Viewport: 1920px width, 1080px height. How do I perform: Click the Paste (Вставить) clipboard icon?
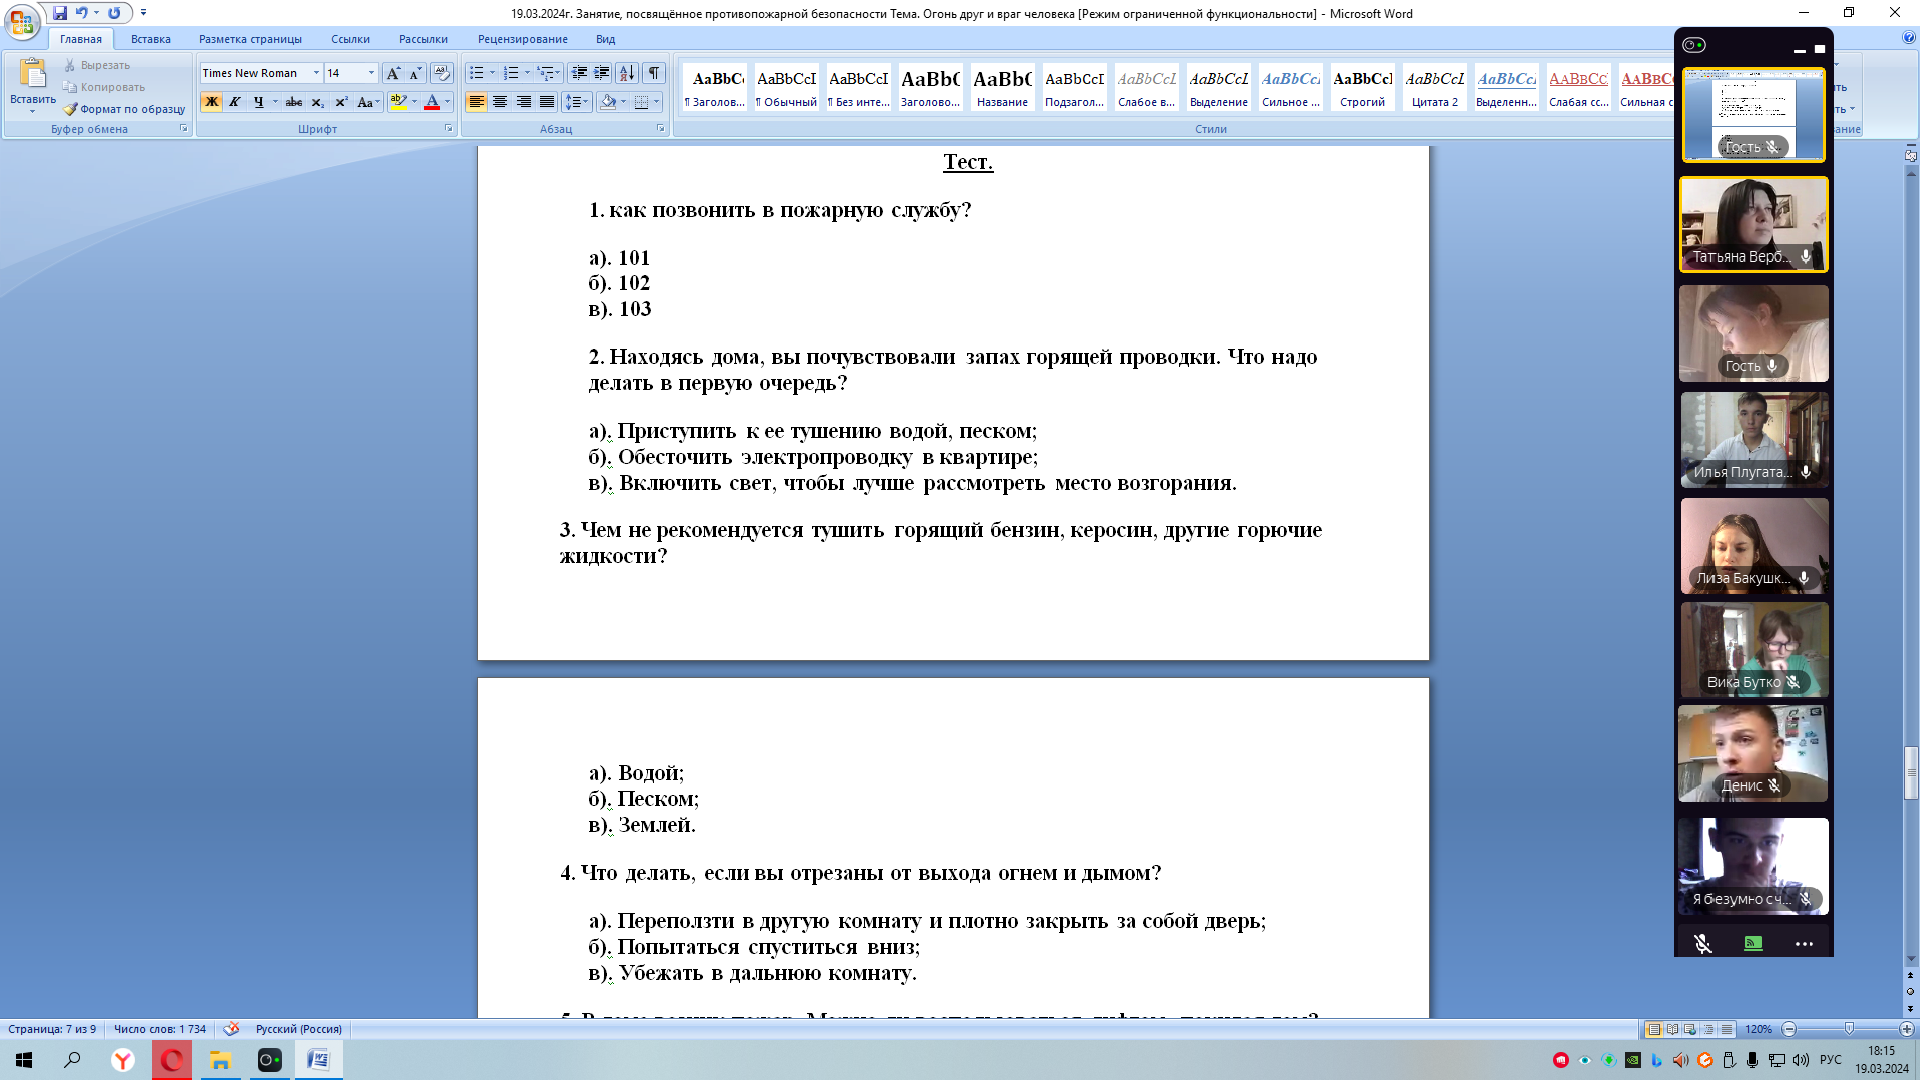32,74
